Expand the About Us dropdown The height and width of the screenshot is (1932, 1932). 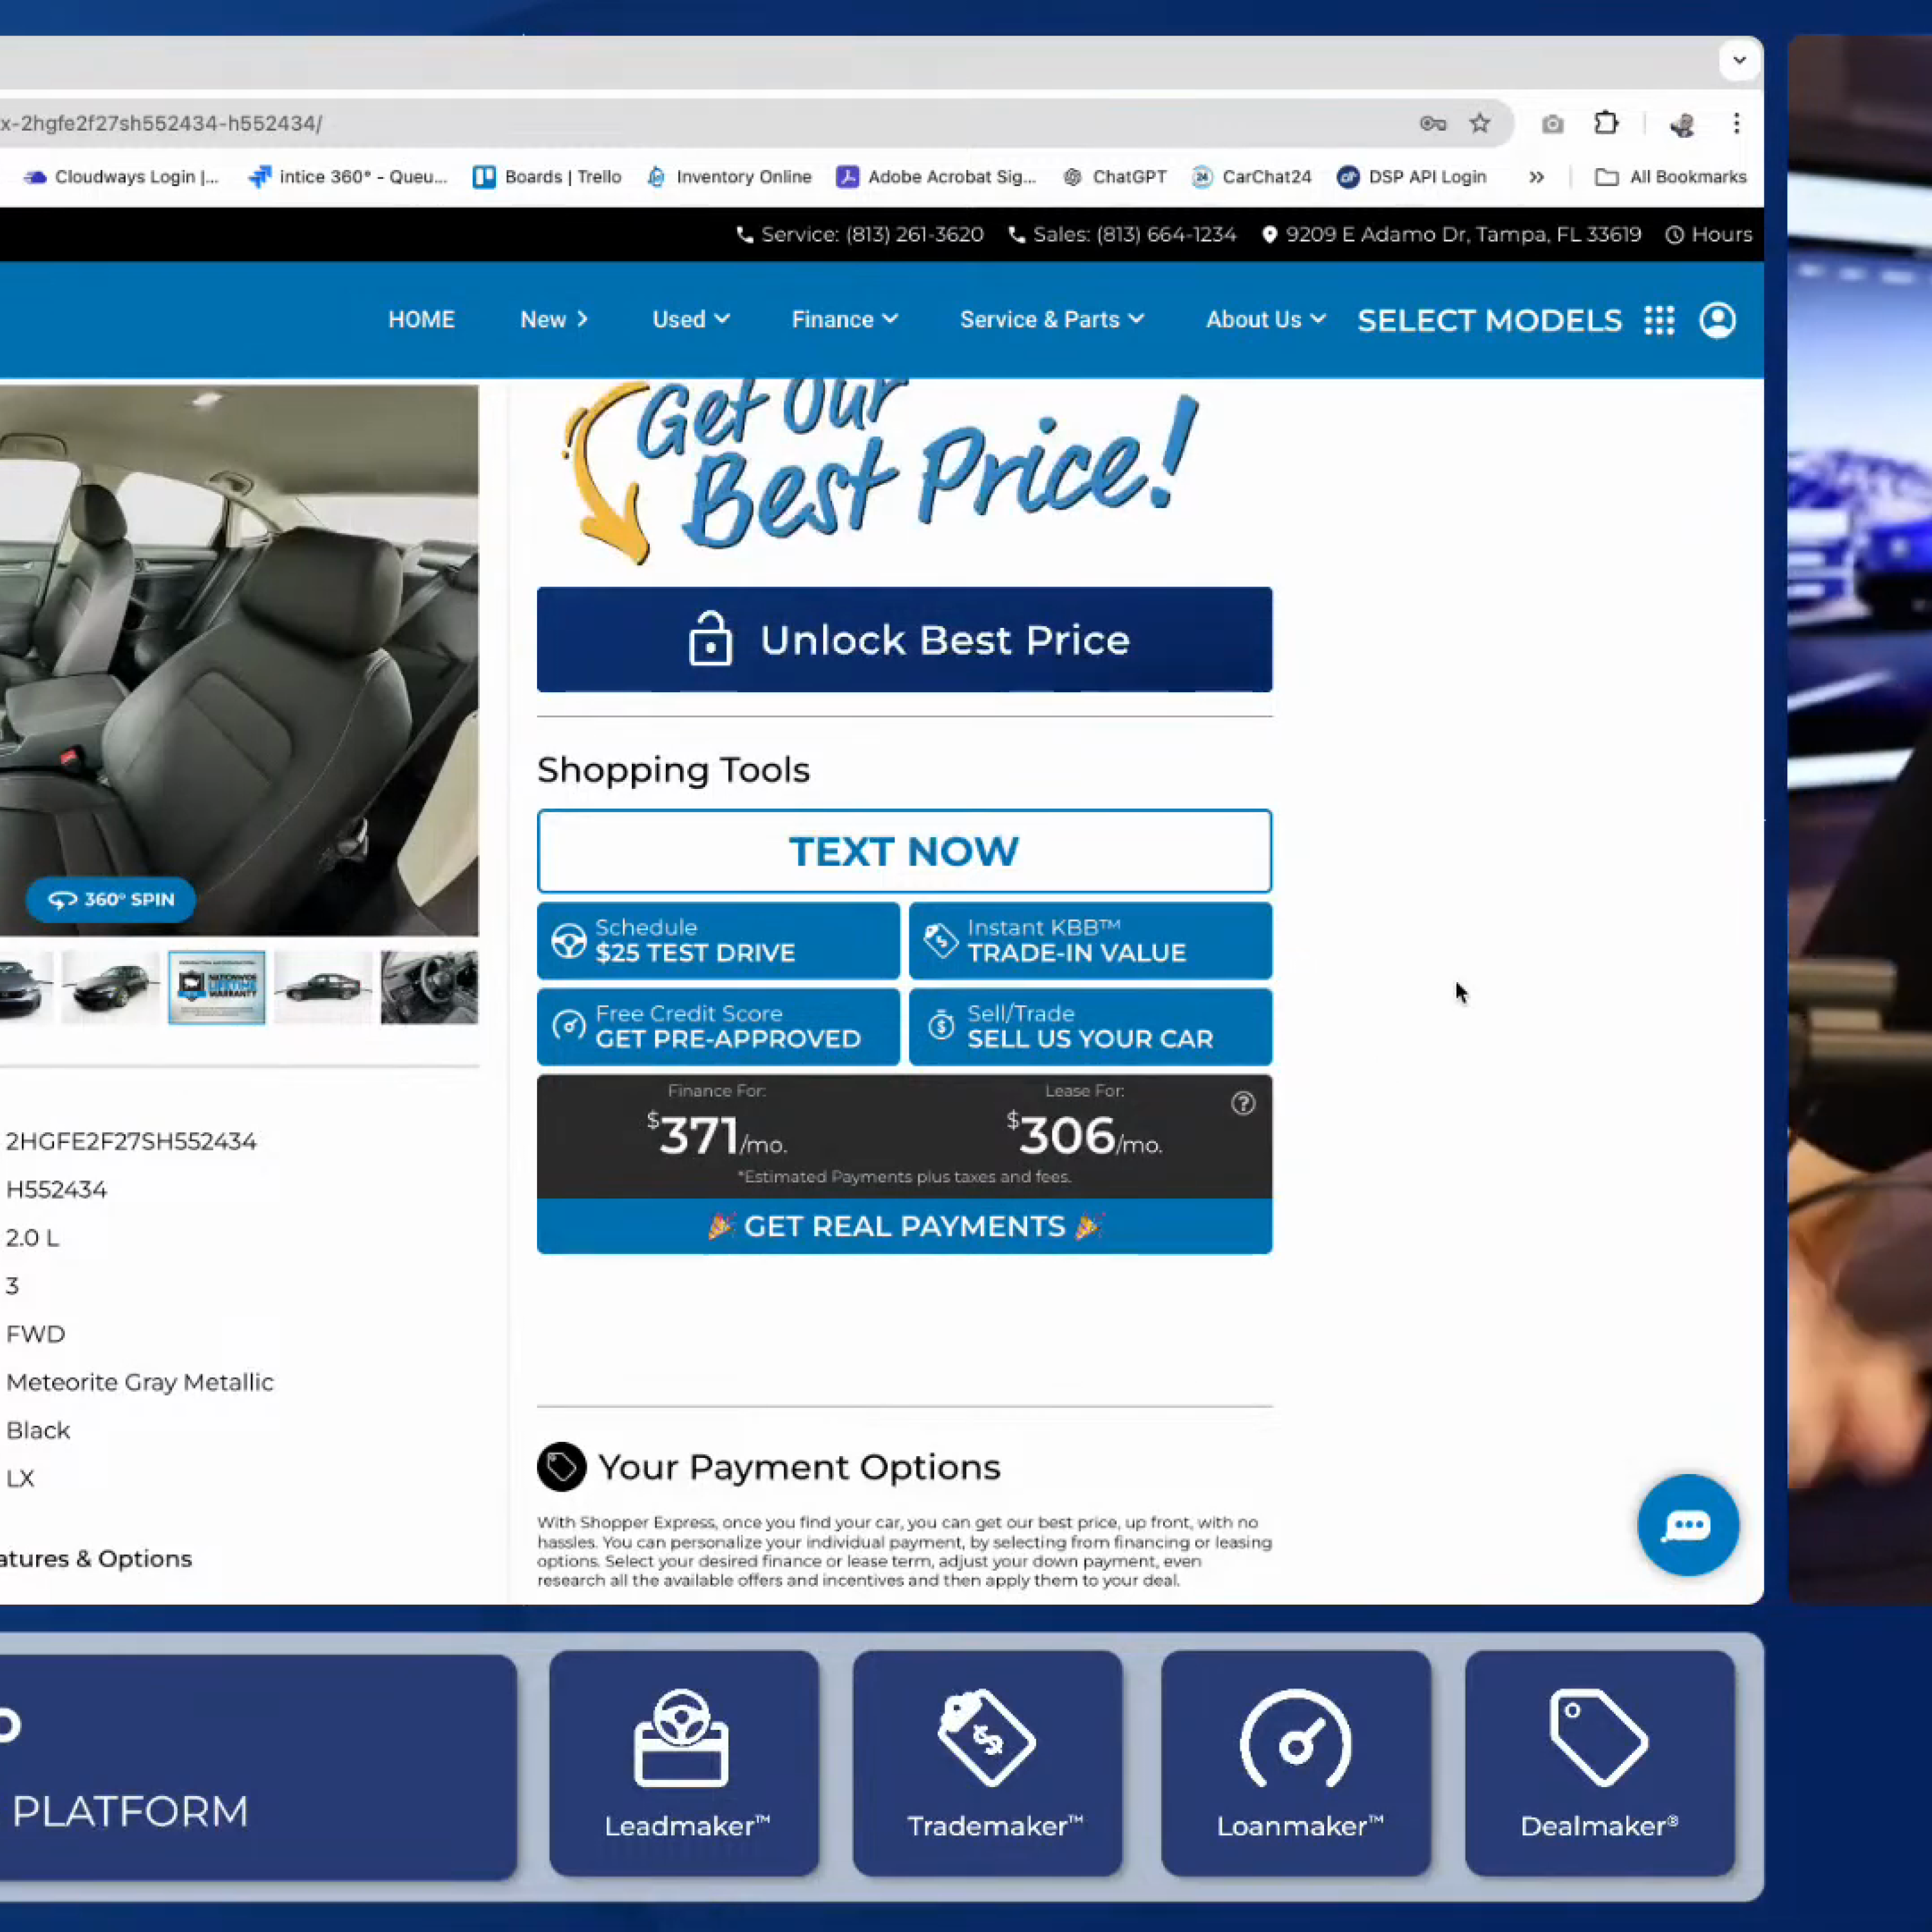tap(1266, 319)
